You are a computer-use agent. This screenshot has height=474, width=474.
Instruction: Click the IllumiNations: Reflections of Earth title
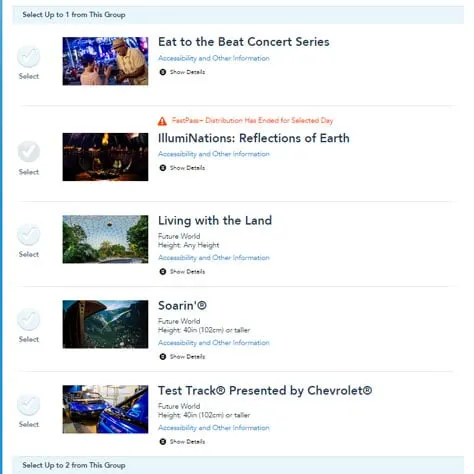(x=254, y=138)
